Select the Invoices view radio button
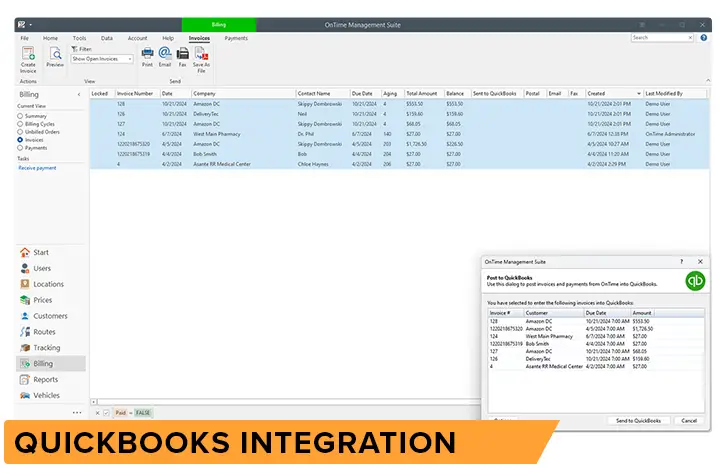Viewport: 720px width, 468px height. 20,140
